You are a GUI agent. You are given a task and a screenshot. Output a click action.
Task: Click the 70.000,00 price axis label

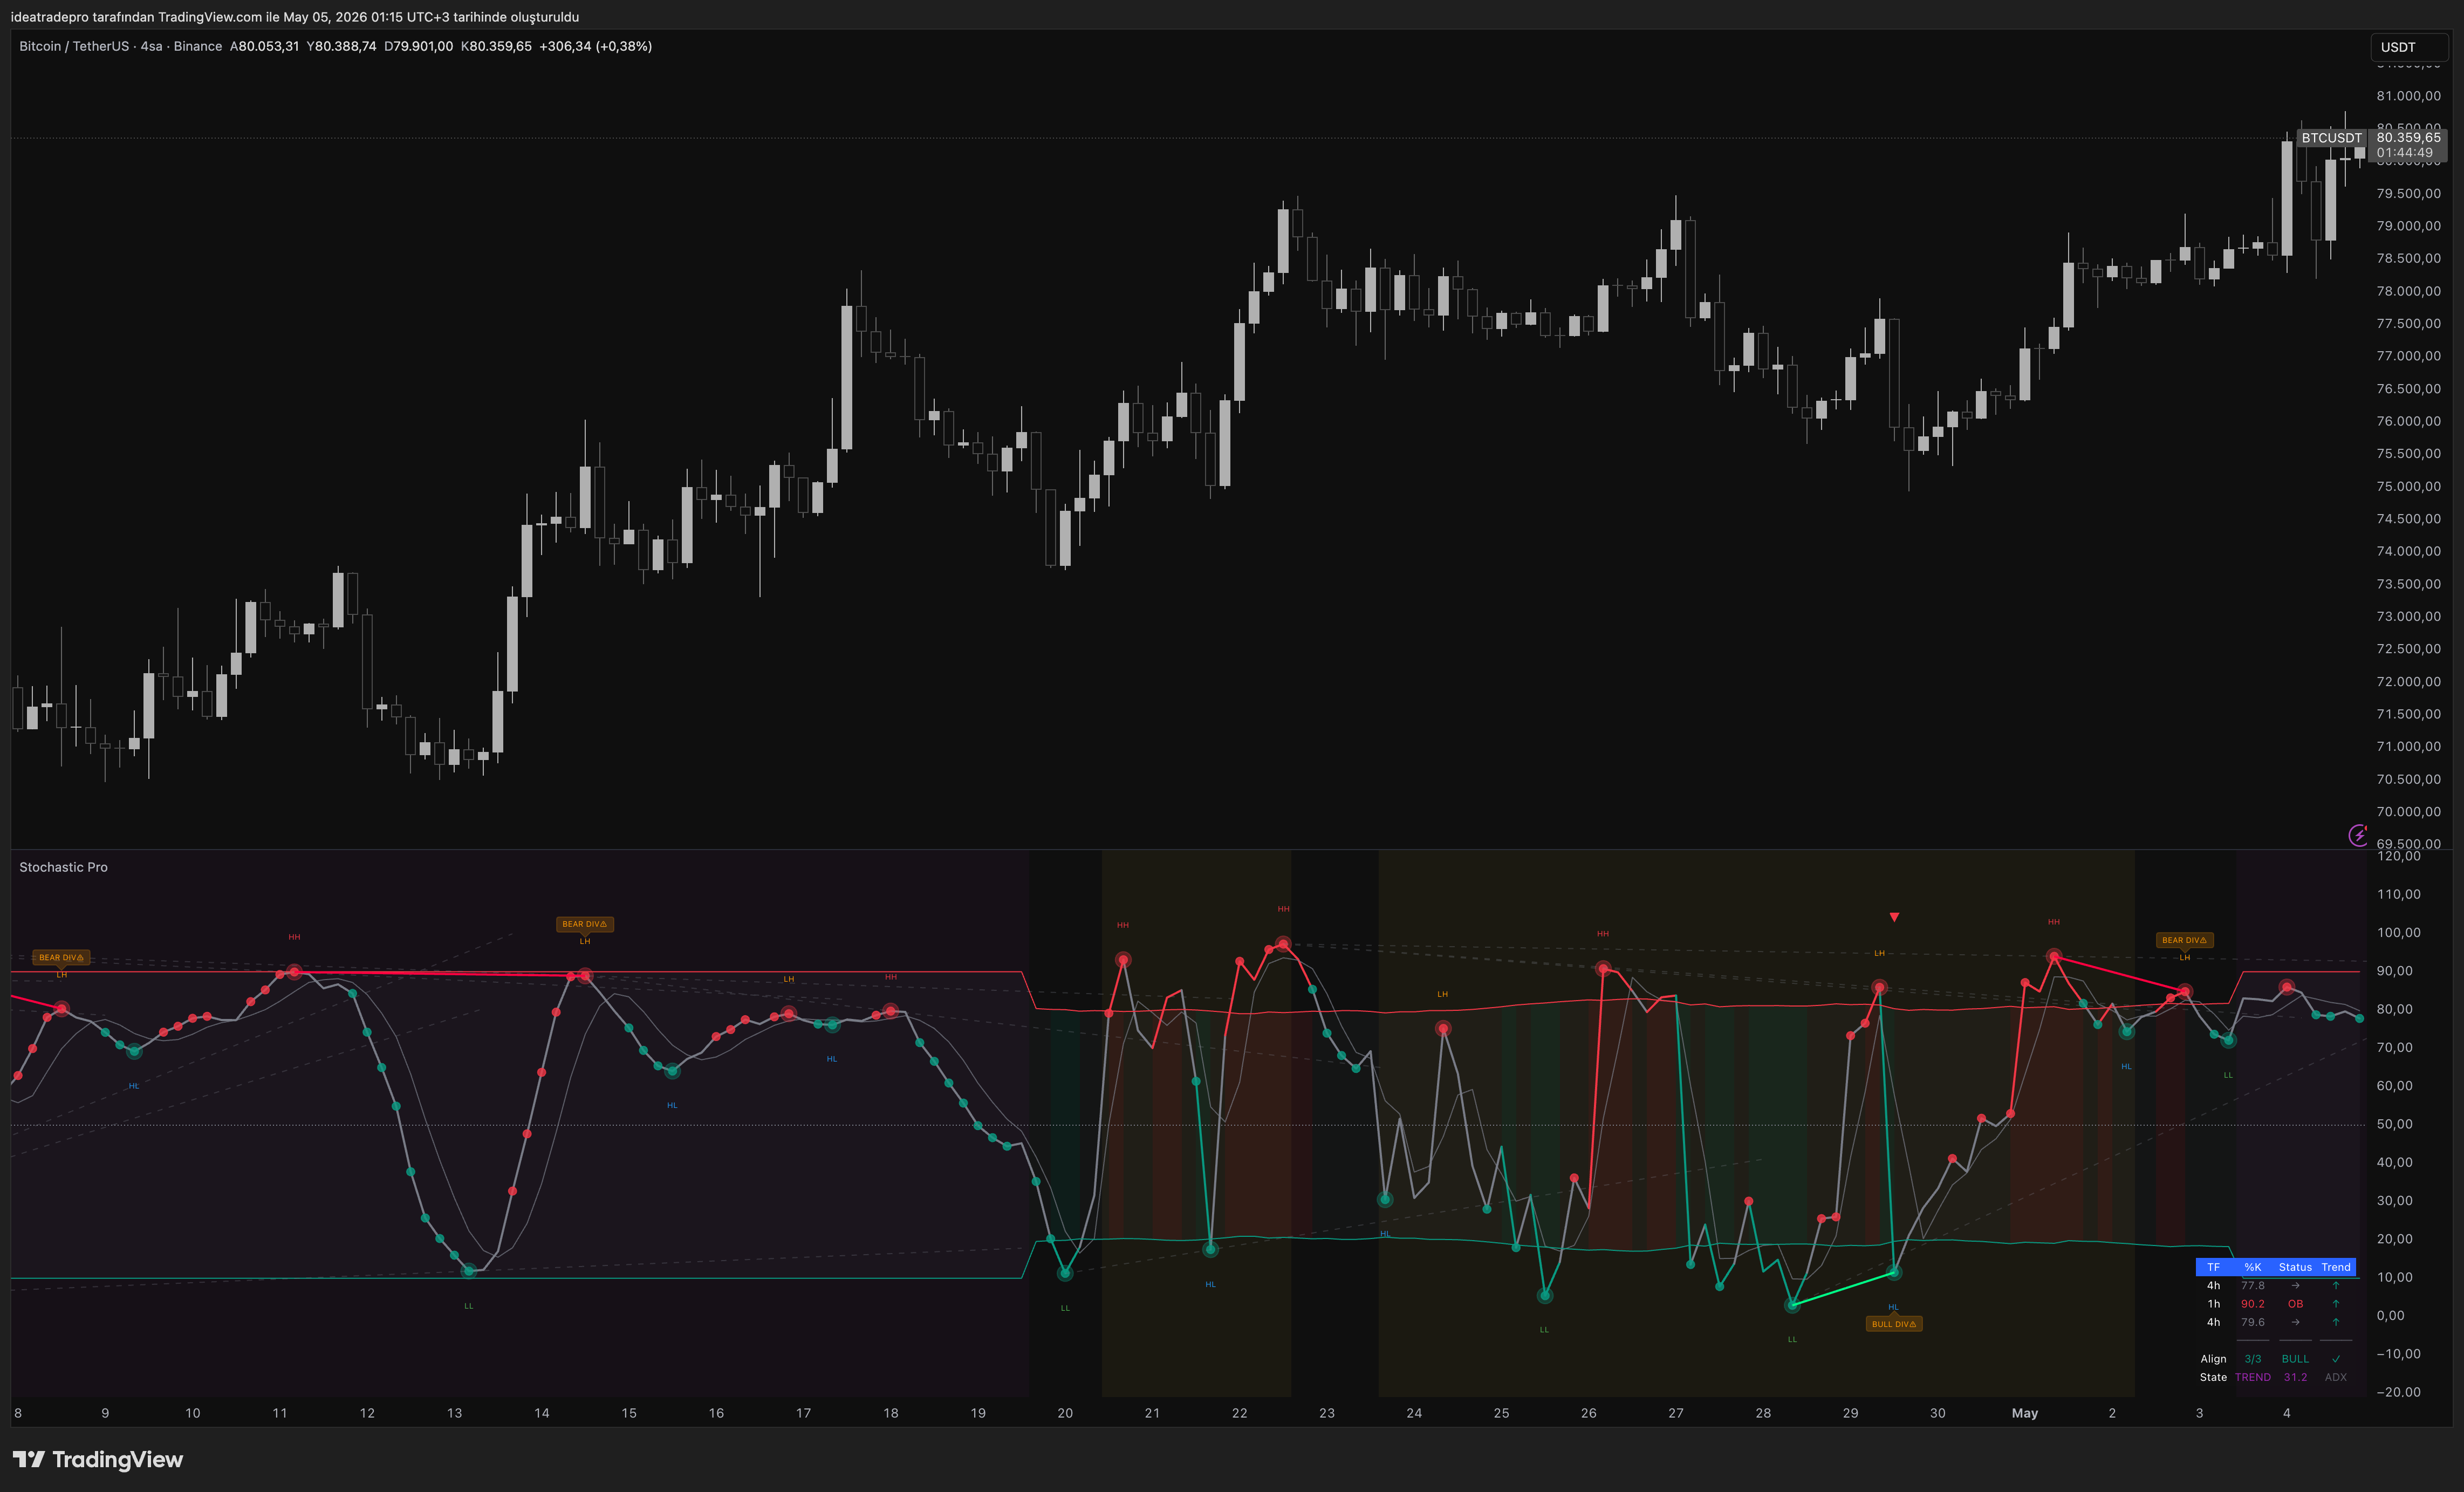(2409, 811)
